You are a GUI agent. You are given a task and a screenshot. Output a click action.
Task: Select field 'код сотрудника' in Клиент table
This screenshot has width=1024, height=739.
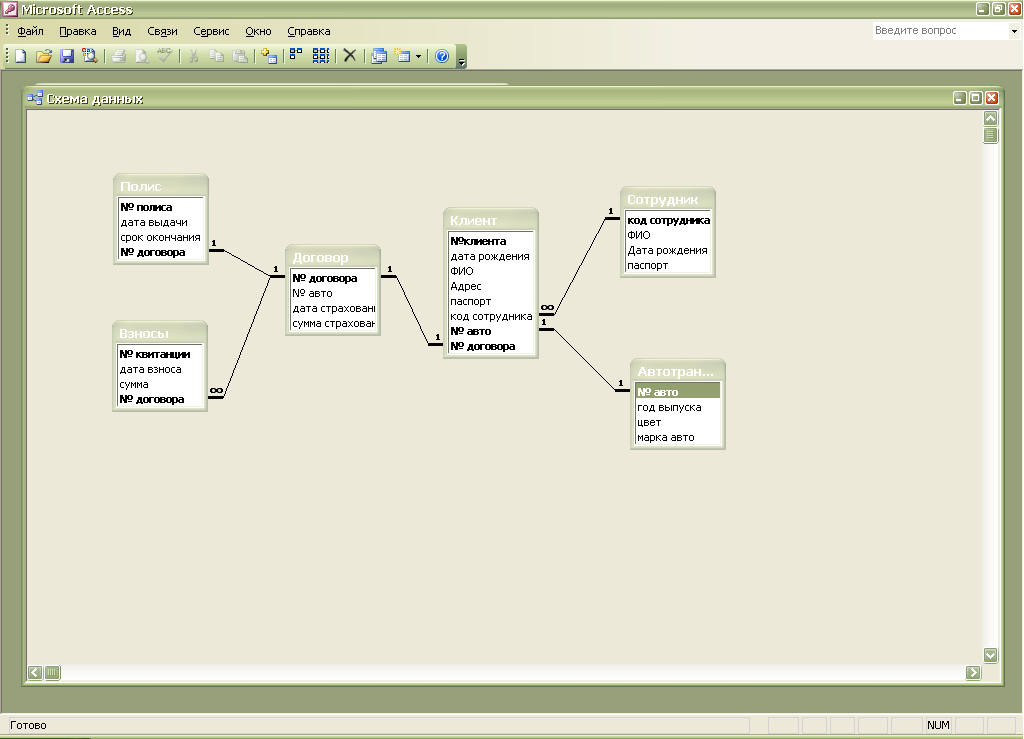pyautogui.click(x=490, y=316)
